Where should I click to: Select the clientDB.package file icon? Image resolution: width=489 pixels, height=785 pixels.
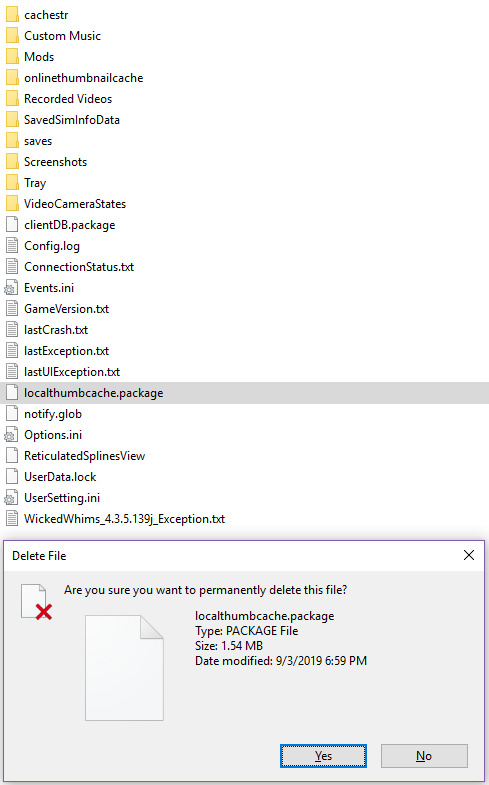click(x=12, y=225)
